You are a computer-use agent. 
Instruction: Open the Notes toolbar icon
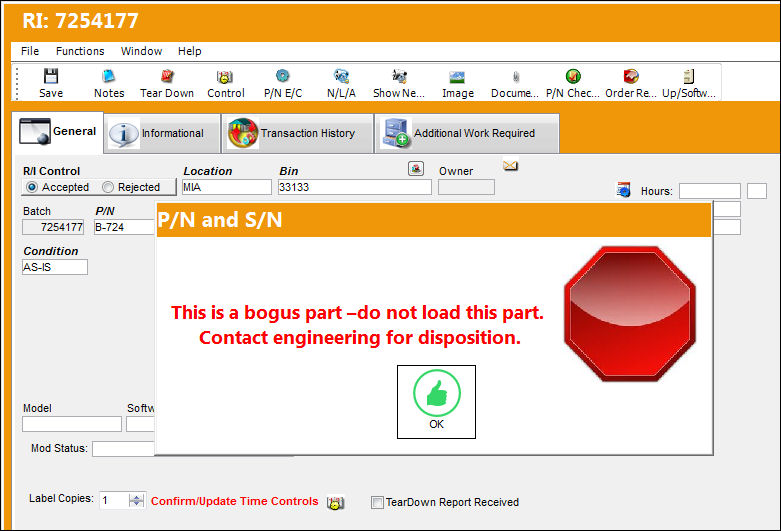109,76
